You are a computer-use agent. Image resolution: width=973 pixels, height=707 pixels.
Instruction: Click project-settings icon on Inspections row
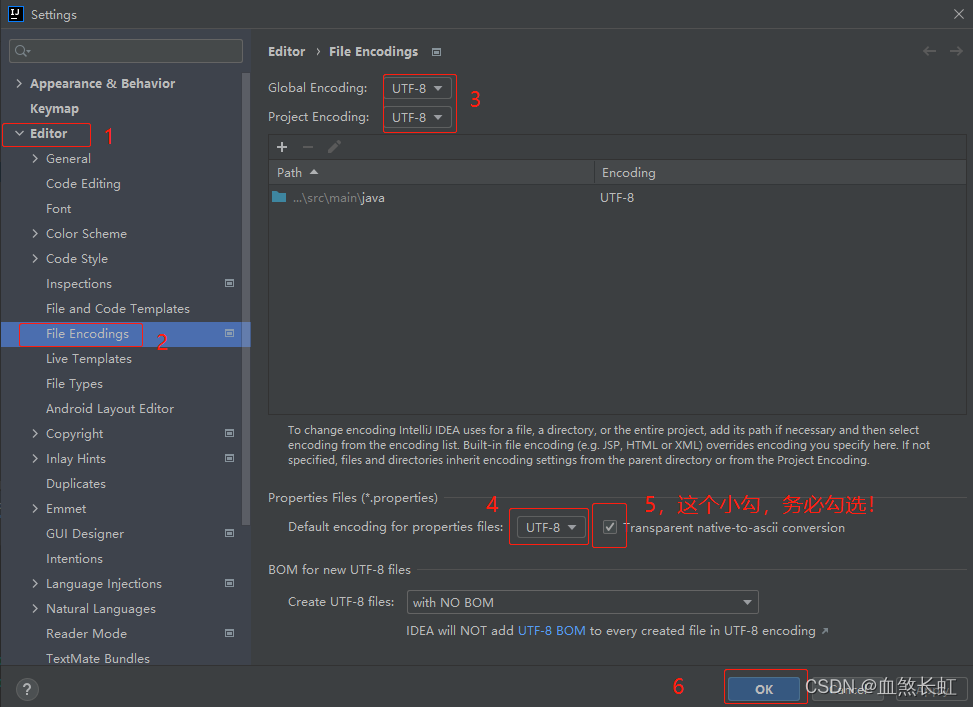coord(230,283)
